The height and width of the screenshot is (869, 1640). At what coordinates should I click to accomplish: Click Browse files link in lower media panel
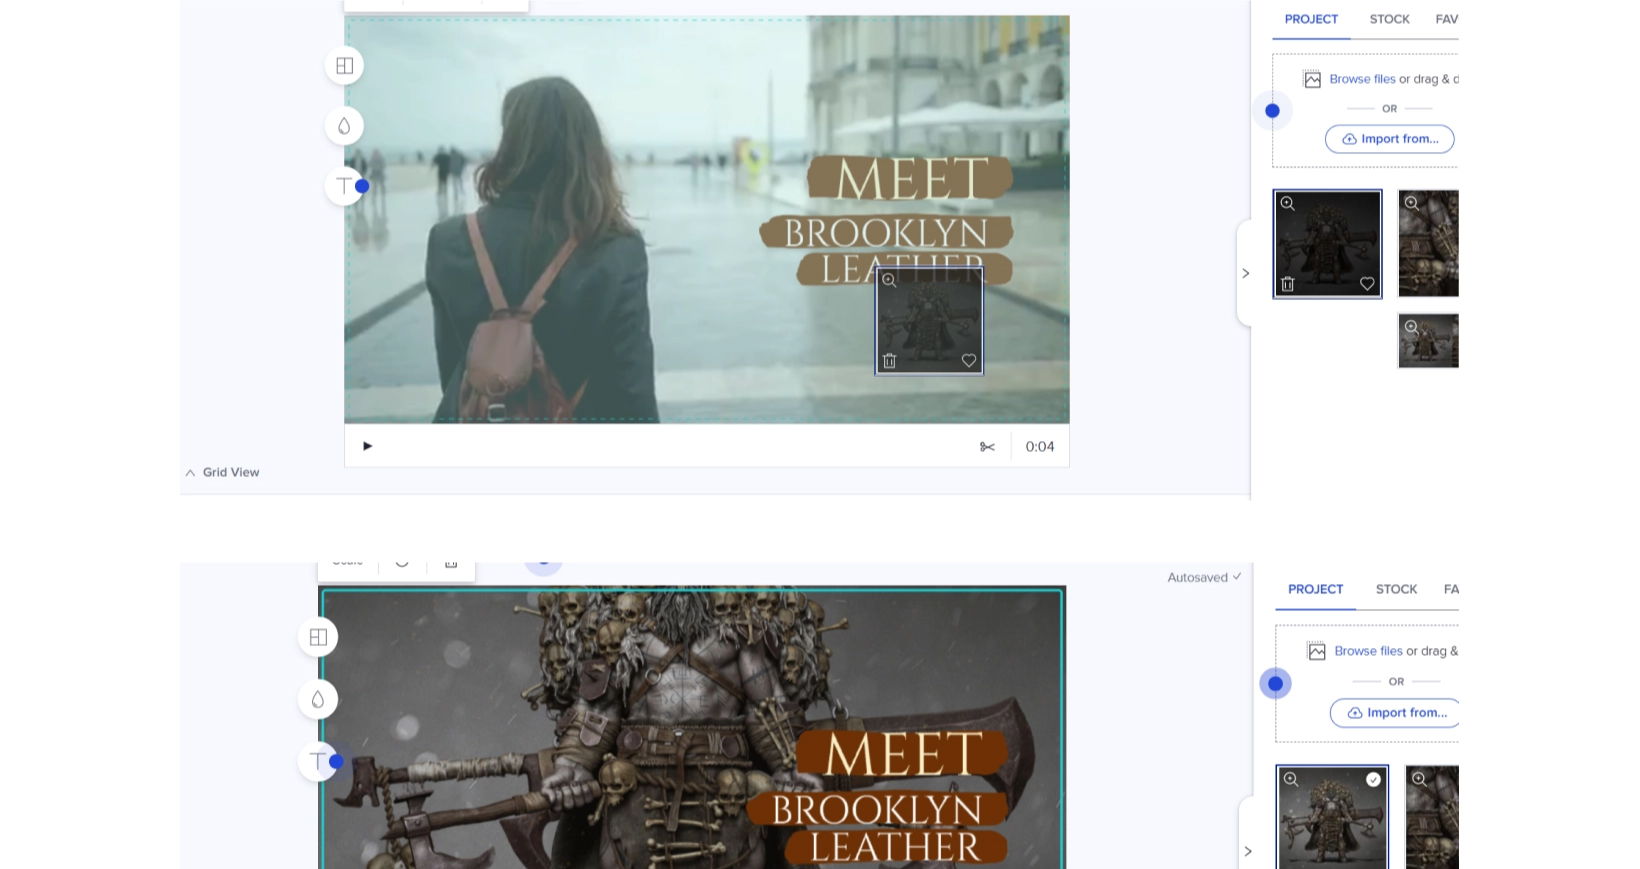click(1368, 651)
